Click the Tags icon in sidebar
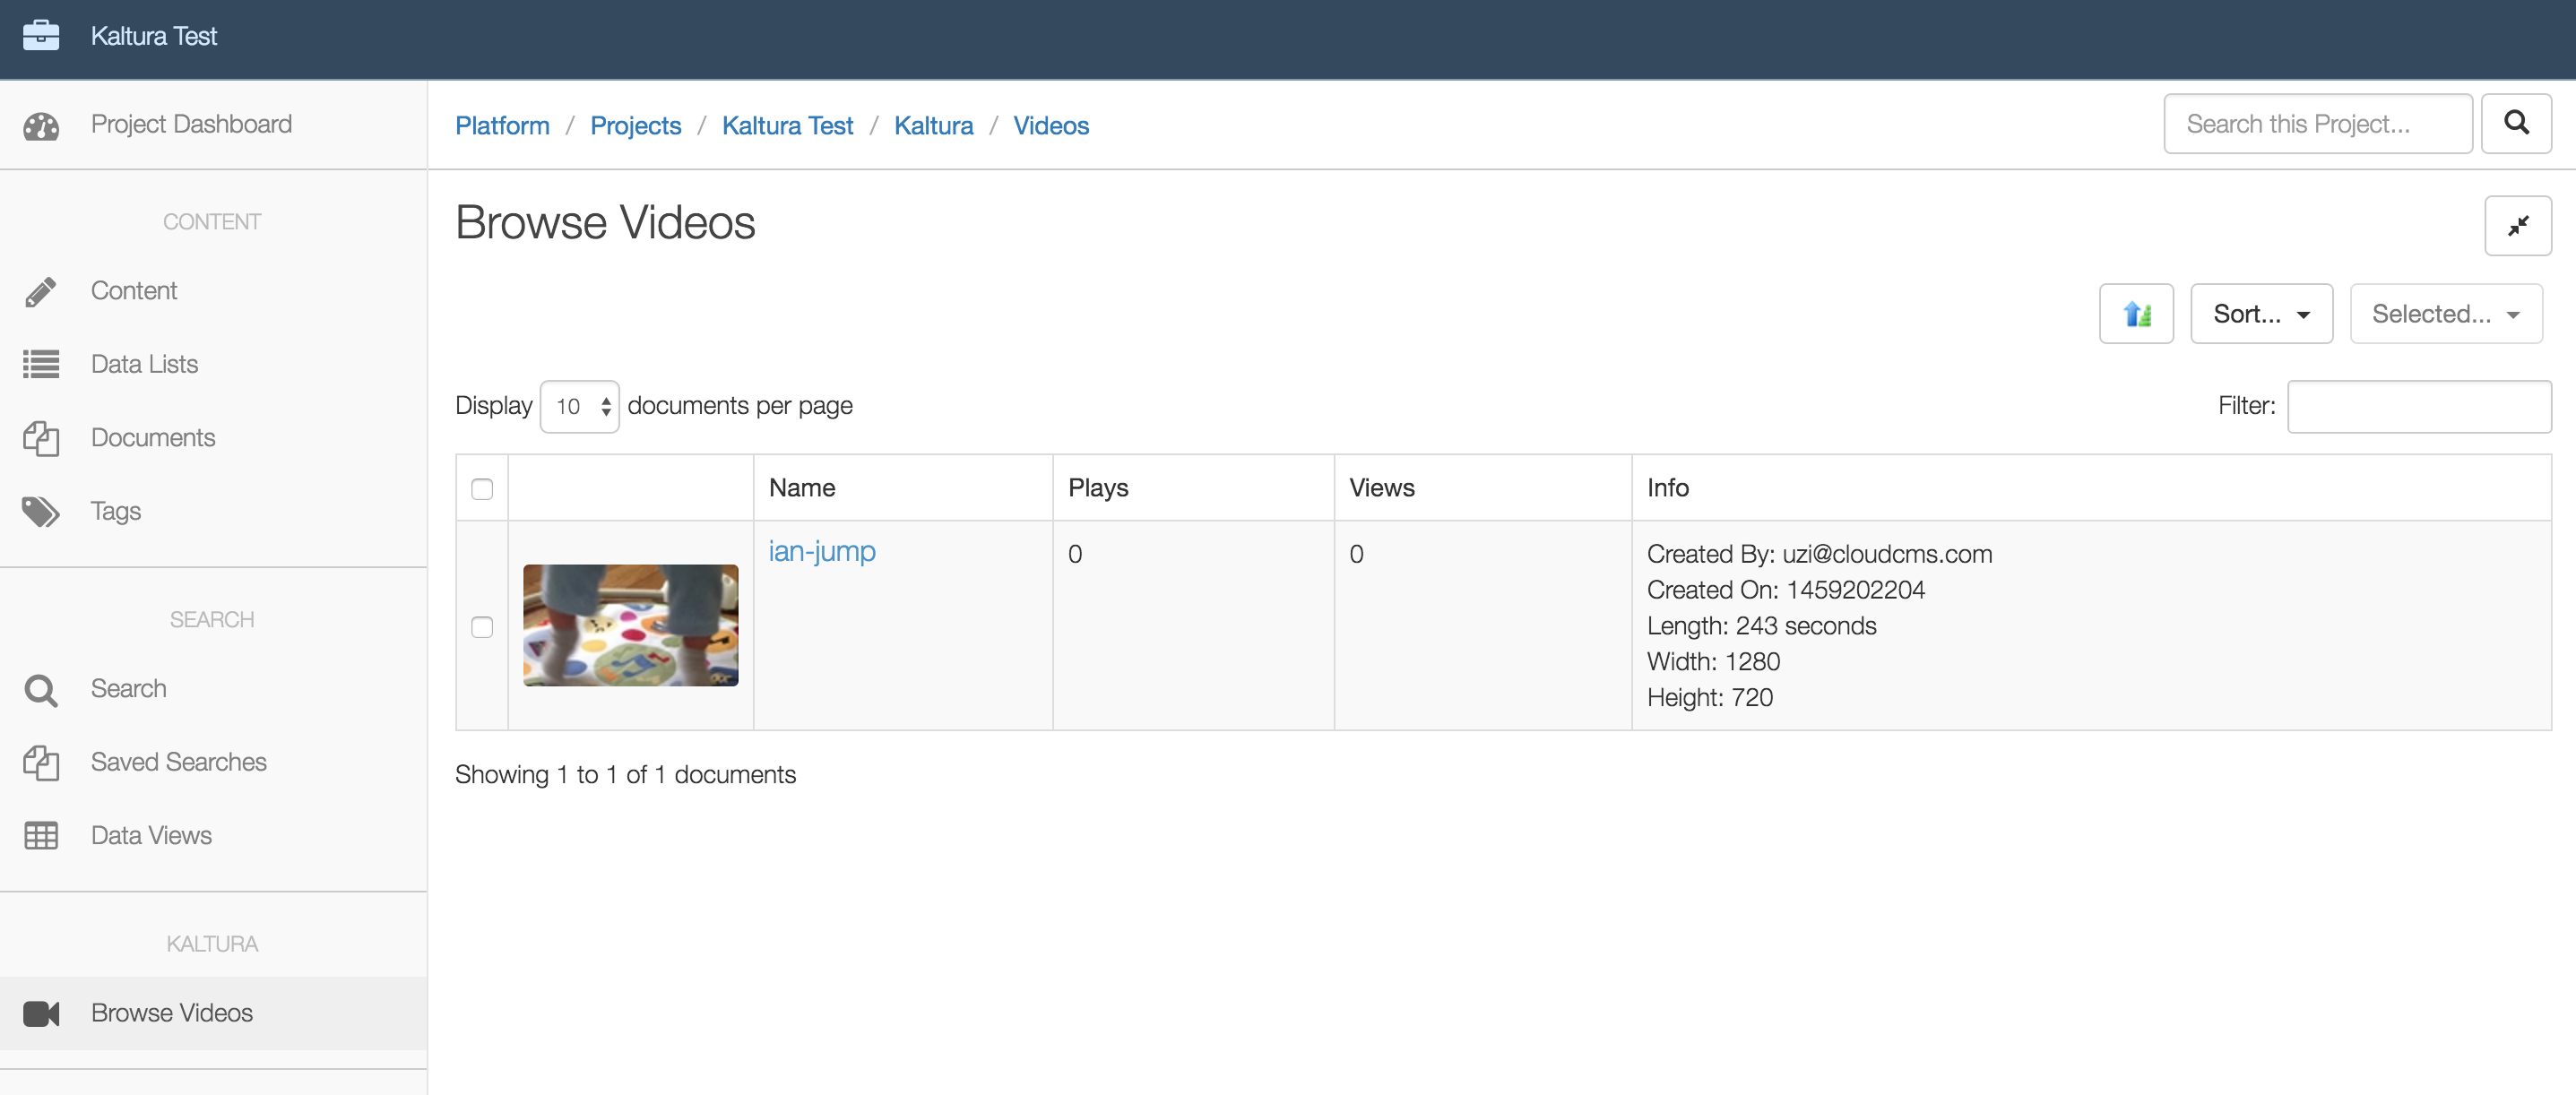This screenshot has height=1095, width=2576. (x=41, y=511)
